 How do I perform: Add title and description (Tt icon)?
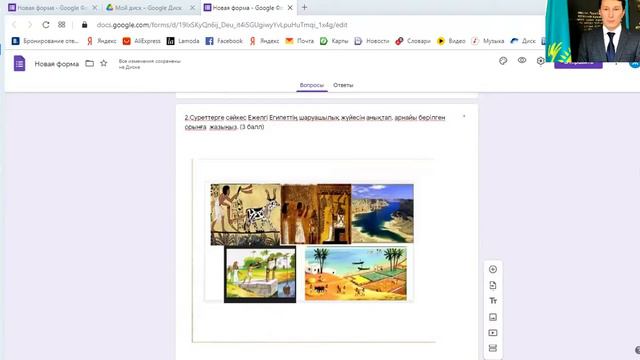493,301
